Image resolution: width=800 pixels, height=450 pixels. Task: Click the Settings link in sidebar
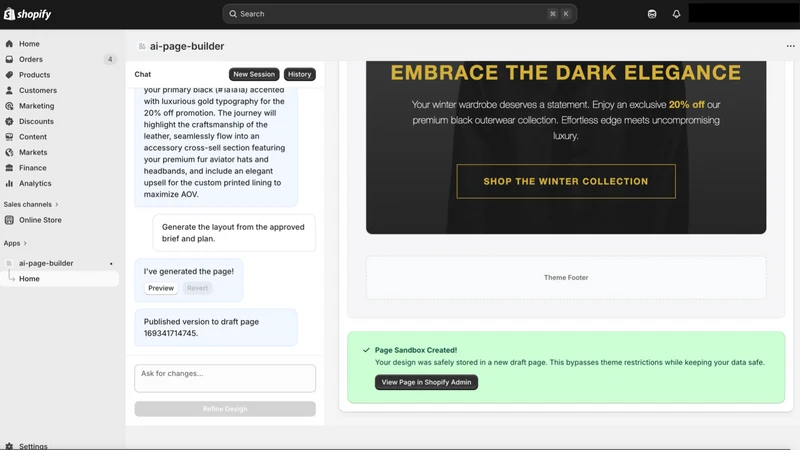pos(33,446)
